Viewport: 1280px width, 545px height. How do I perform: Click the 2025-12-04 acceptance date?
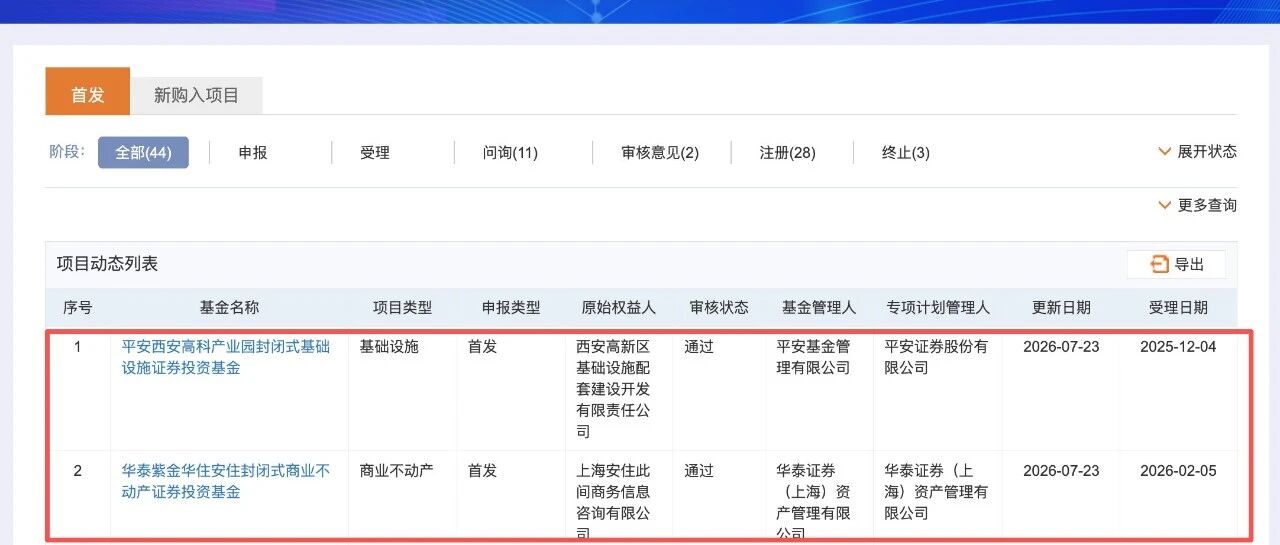[1178, 347]
